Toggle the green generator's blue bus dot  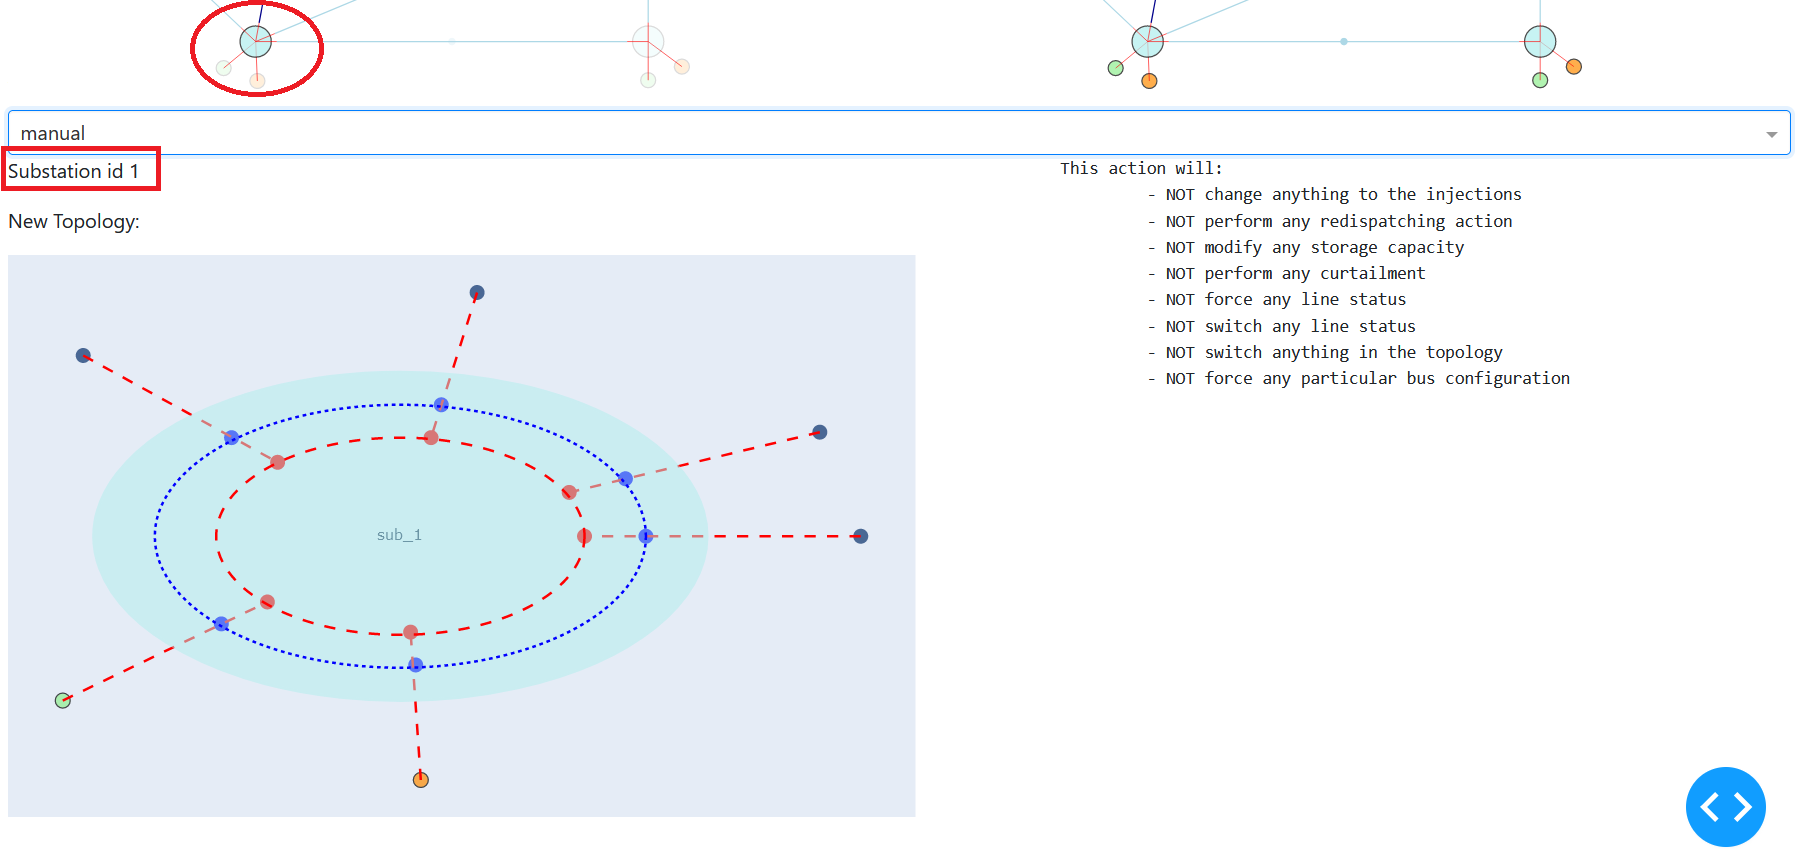pos(221,624)
